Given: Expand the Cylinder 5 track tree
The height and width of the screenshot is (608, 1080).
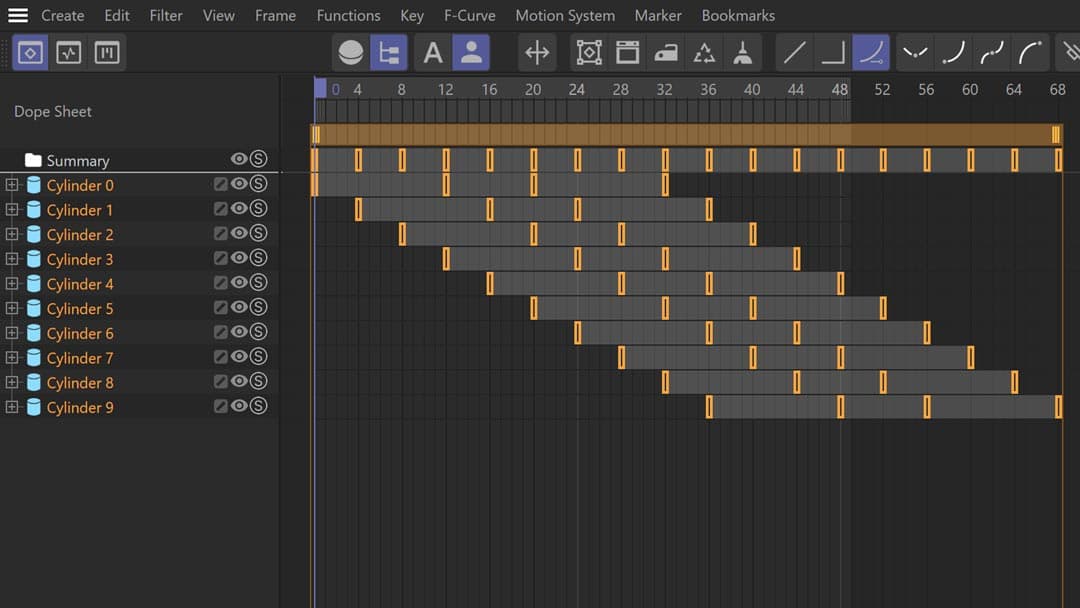Looking at the screenshot, I should click(x=12, y=308).
